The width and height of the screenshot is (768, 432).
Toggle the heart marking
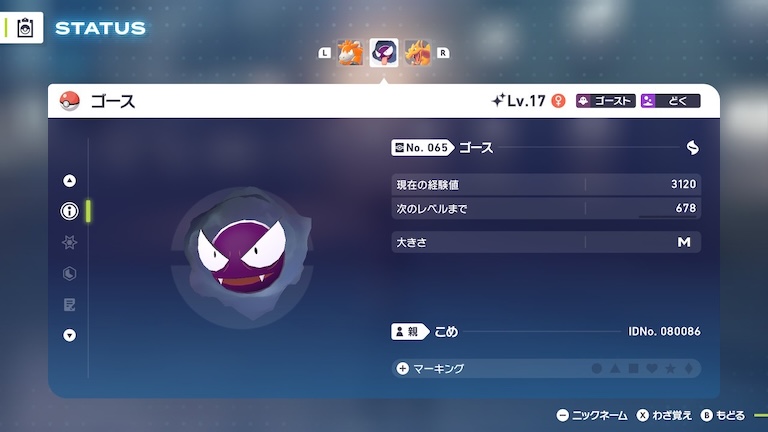[x=652, y=368]
